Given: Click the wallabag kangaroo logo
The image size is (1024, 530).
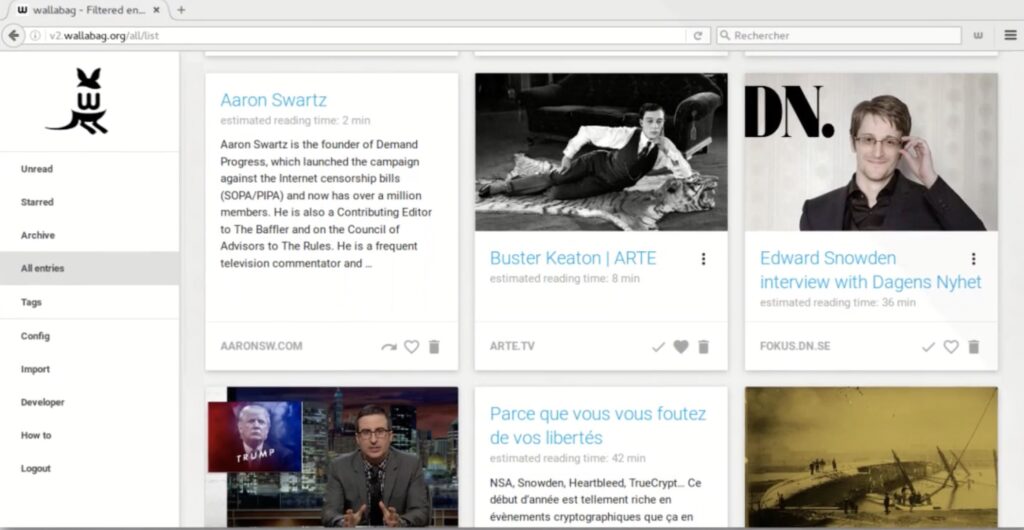Looking at the screenshot, I should coord(77,101).
